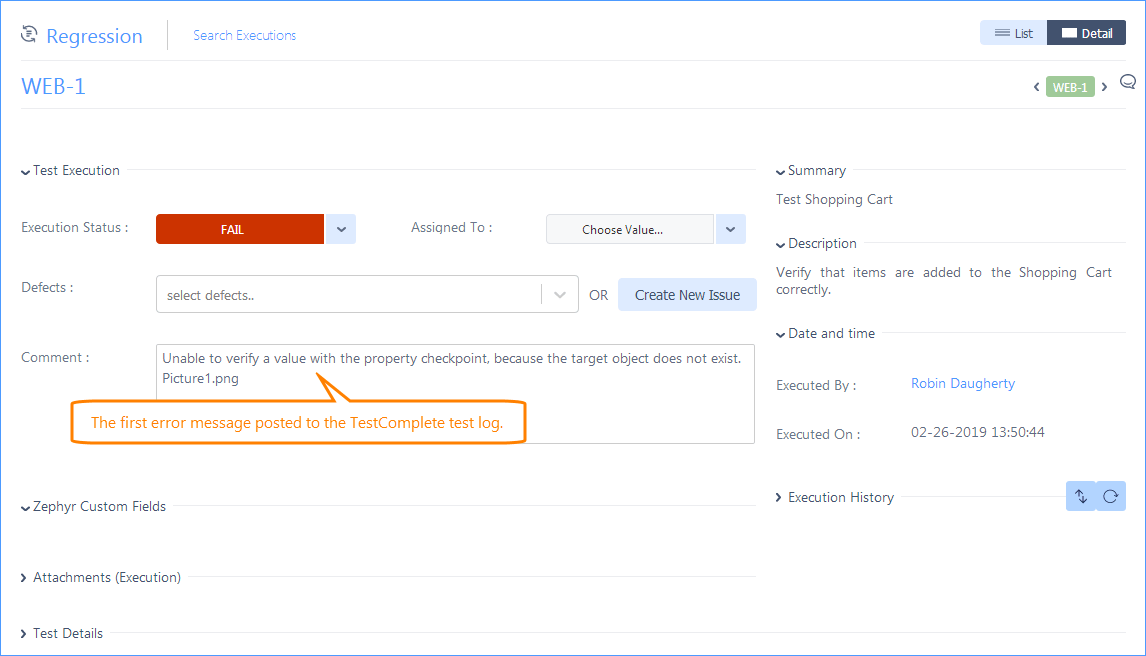Open executor profile Robin Daugherty
Screen dimensions: 1146x656
pos(962,383)
